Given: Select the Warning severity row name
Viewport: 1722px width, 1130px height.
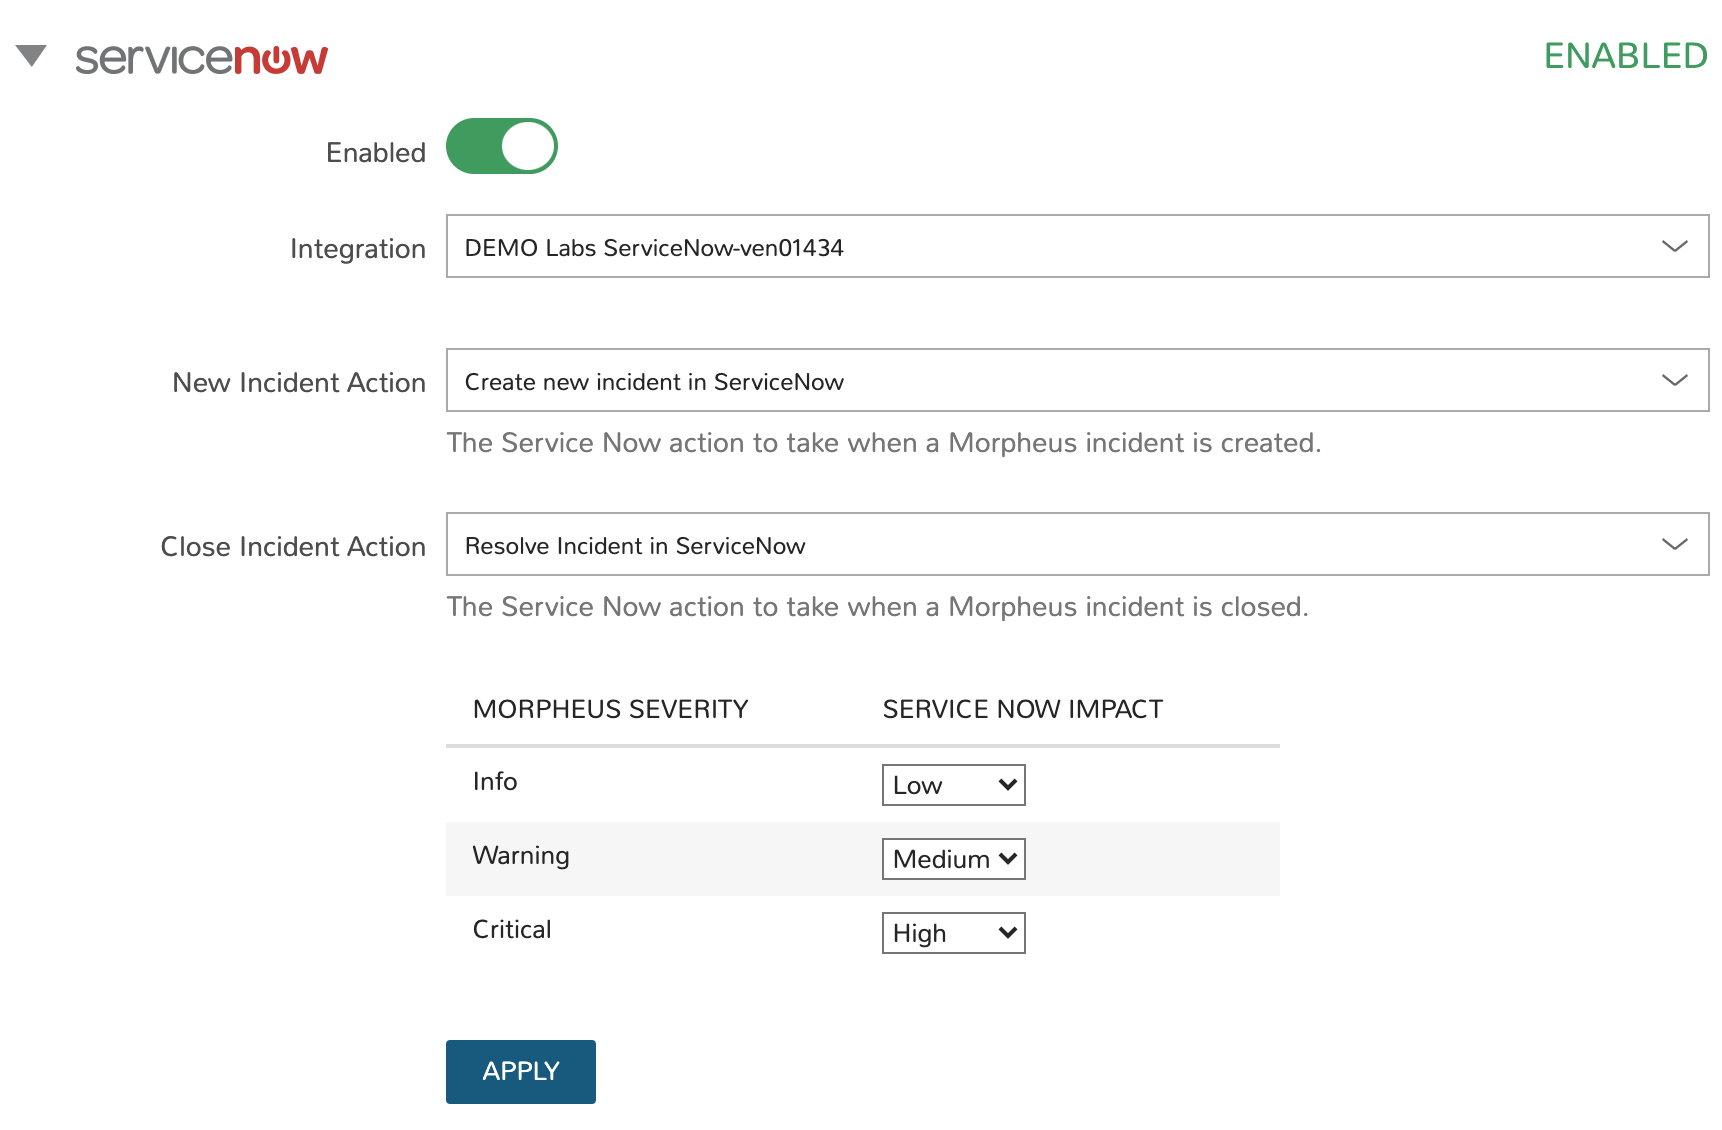Looking at the screenshot, I should pos(520,856).
